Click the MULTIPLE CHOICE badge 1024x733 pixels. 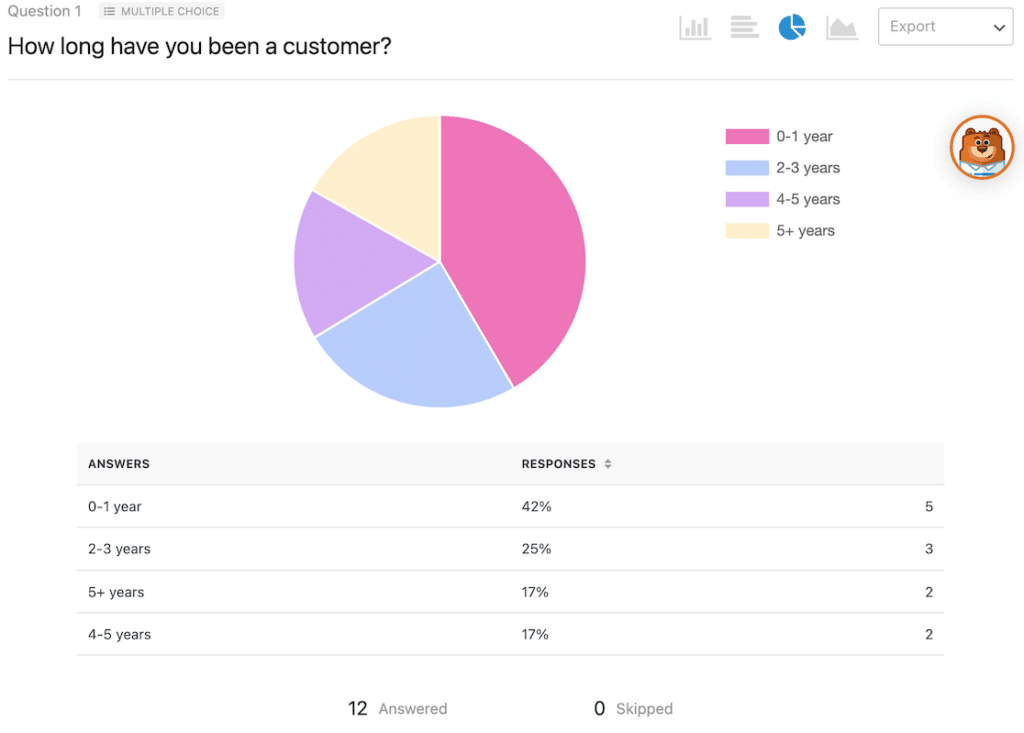click(160, 11)
